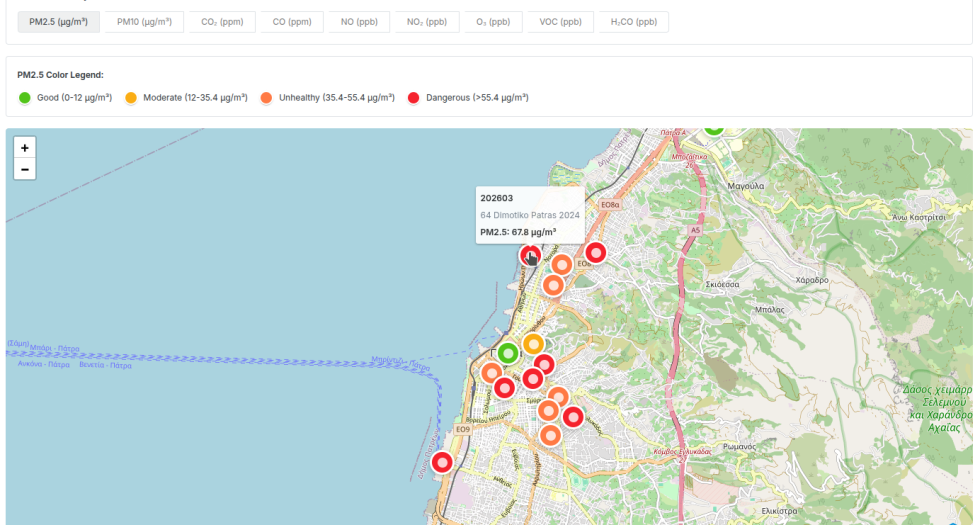Click the red marker on southwest coast near EO9
Screen dimensions: 980x525
[x=441, y=462]
